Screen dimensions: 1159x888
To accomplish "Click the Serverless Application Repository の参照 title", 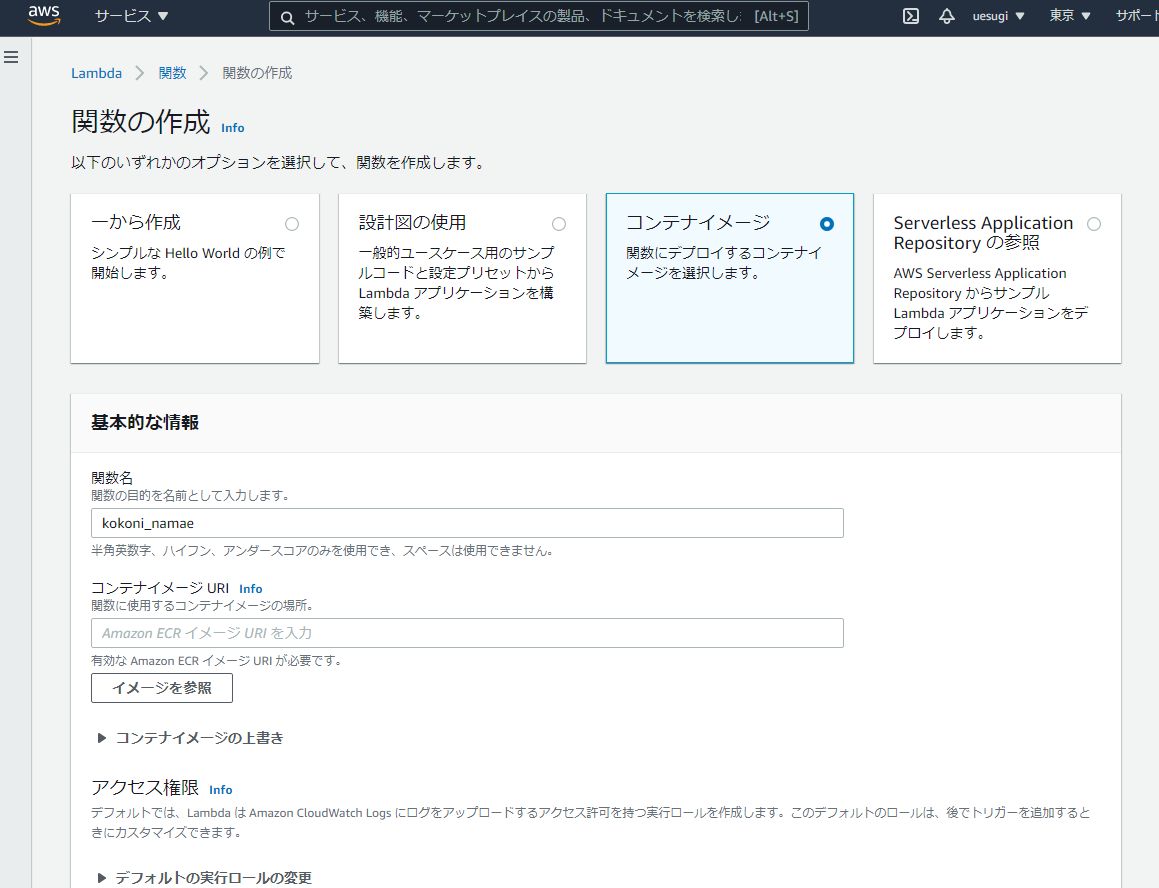I will (983, 233).
